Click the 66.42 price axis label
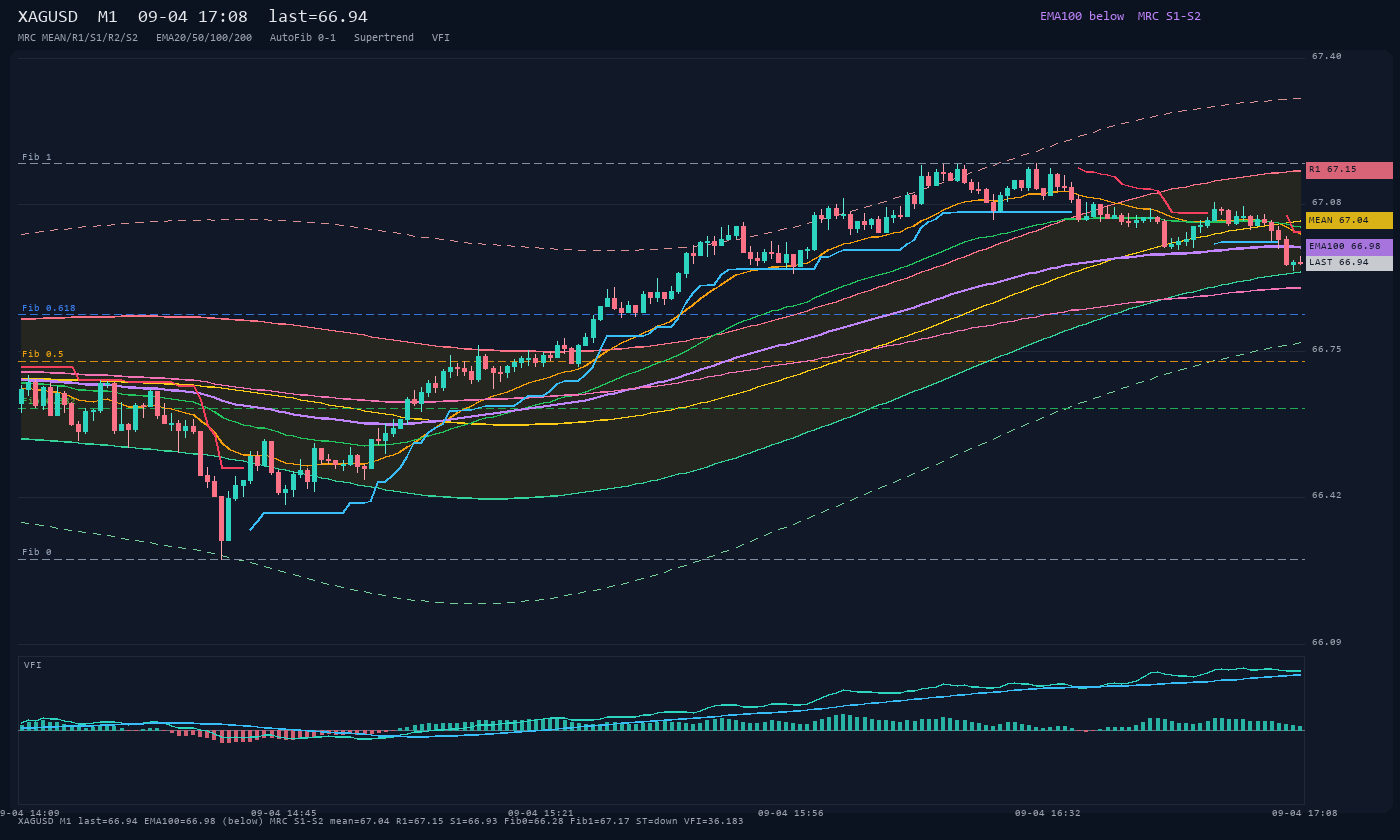 point(1327,495)
